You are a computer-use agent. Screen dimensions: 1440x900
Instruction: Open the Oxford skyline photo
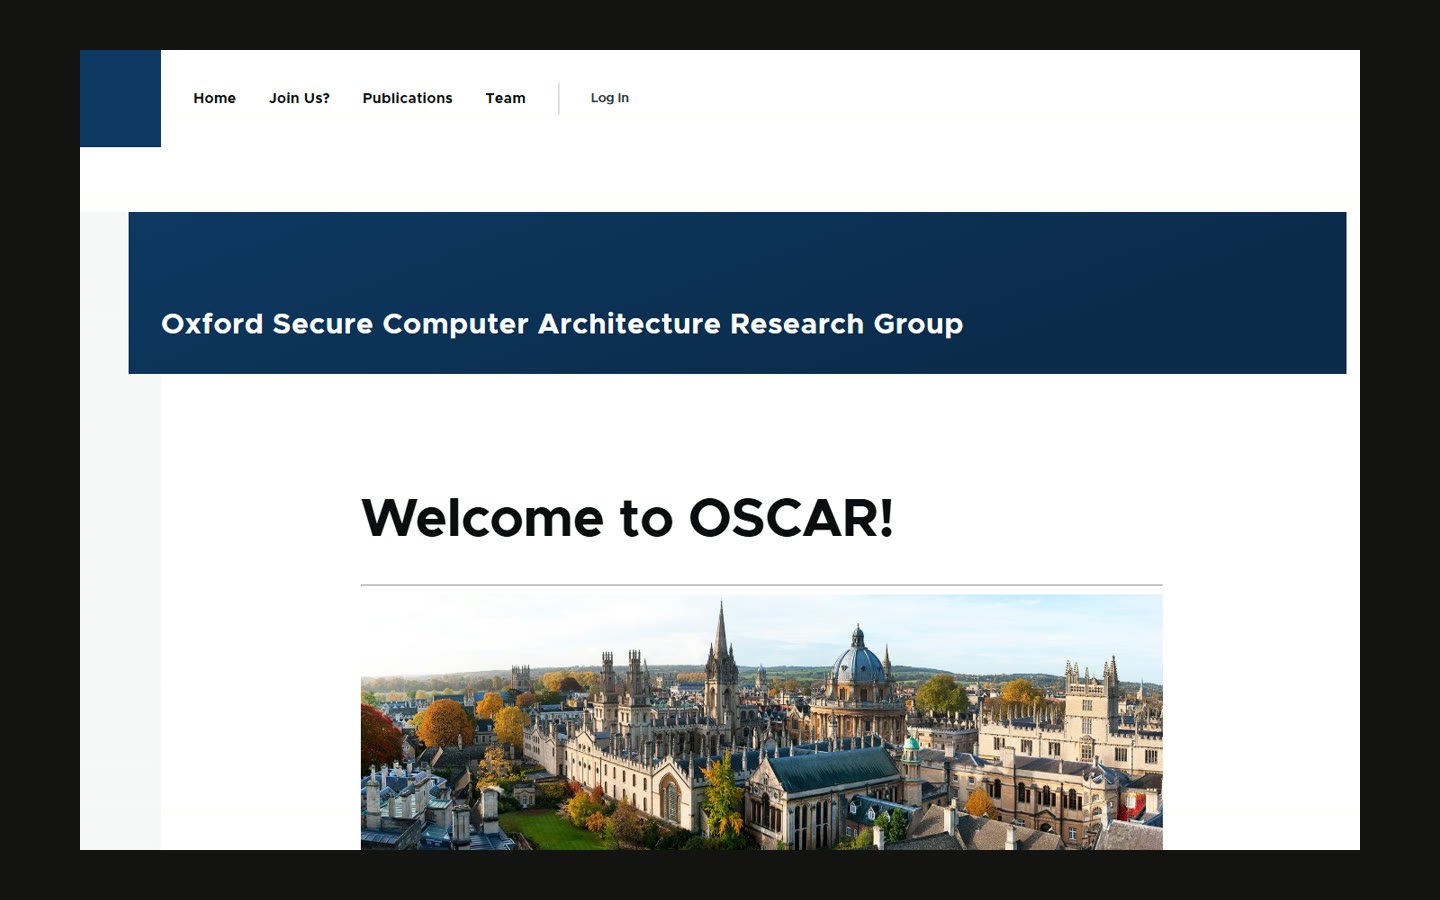coord(761,722)
